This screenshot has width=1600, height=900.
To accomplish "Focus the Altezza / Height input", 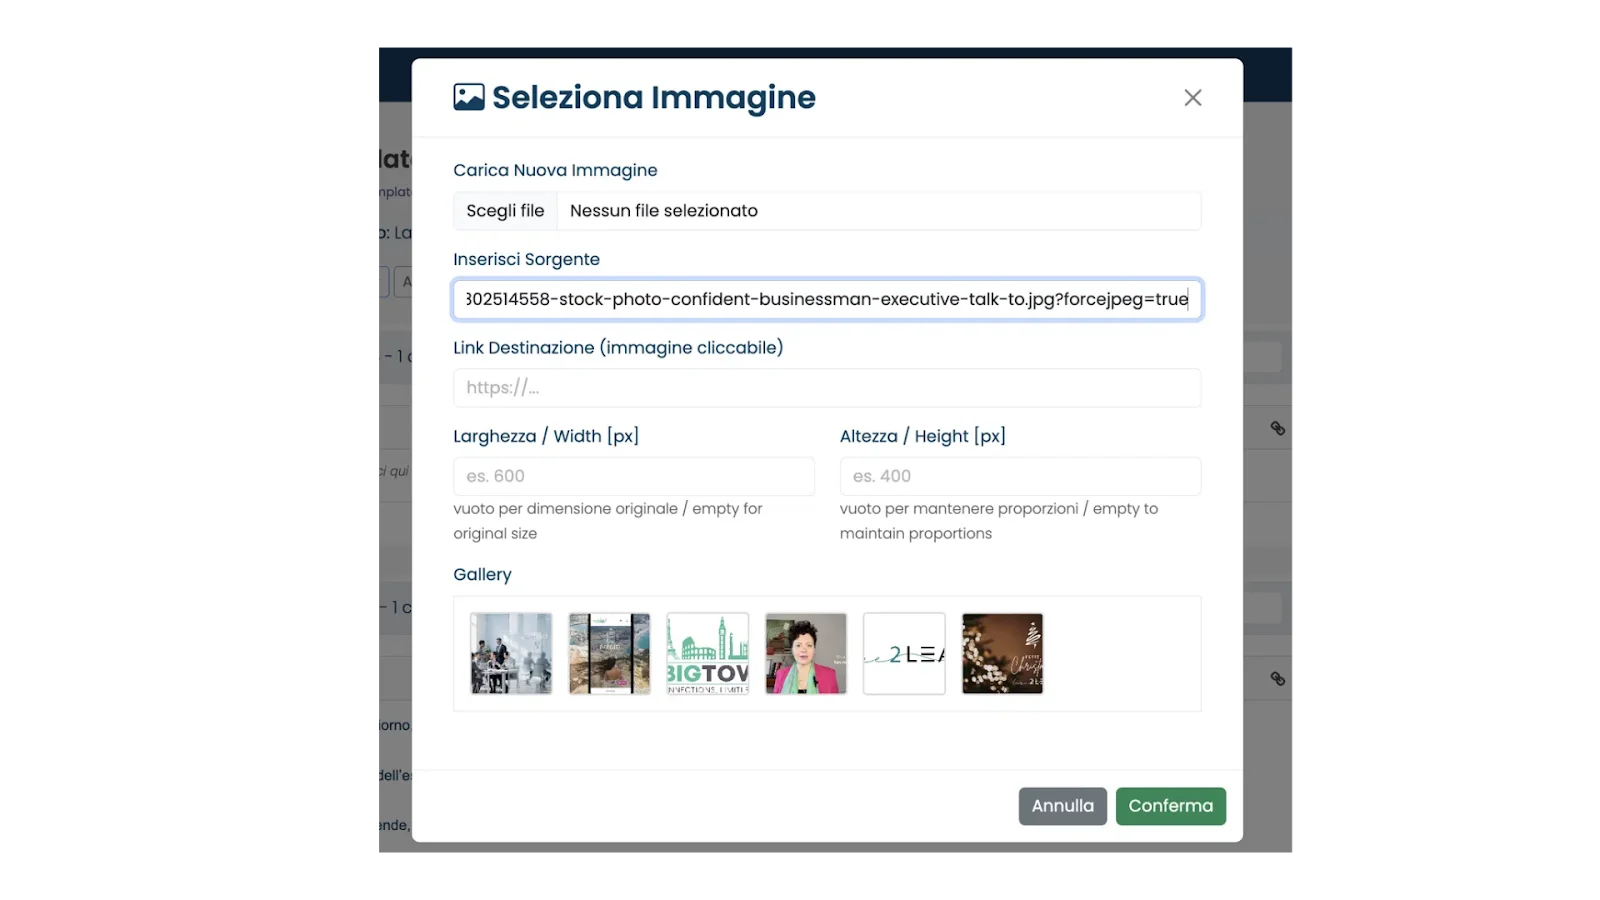I will (1020, 476).
